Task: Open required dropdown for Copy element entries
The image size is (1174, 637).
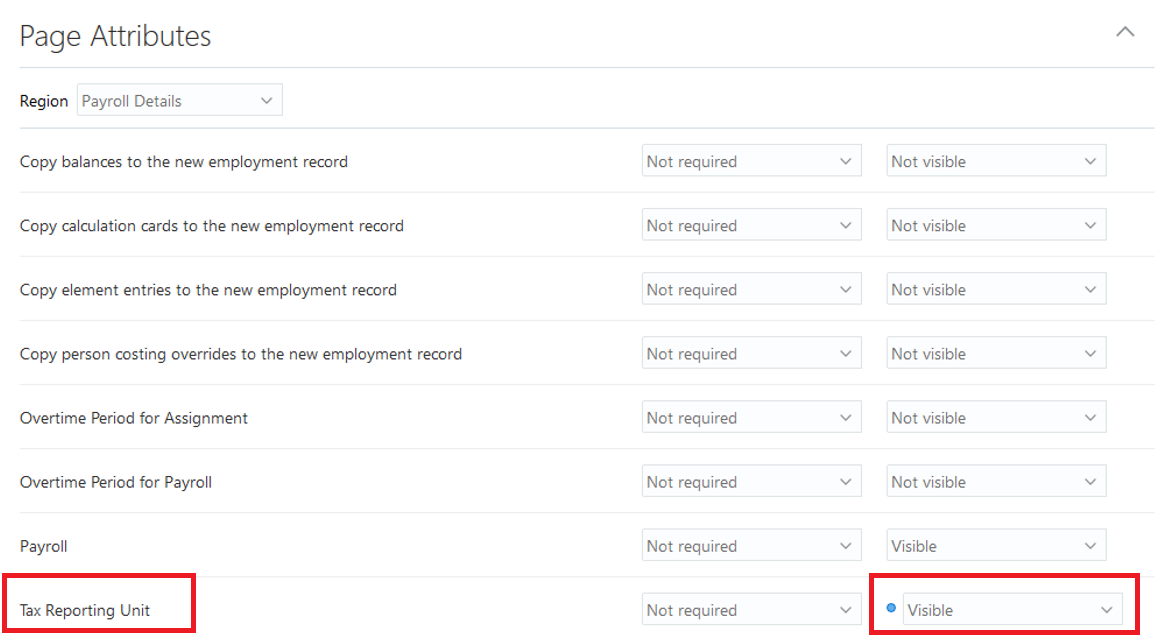Action: pos(751,290)
